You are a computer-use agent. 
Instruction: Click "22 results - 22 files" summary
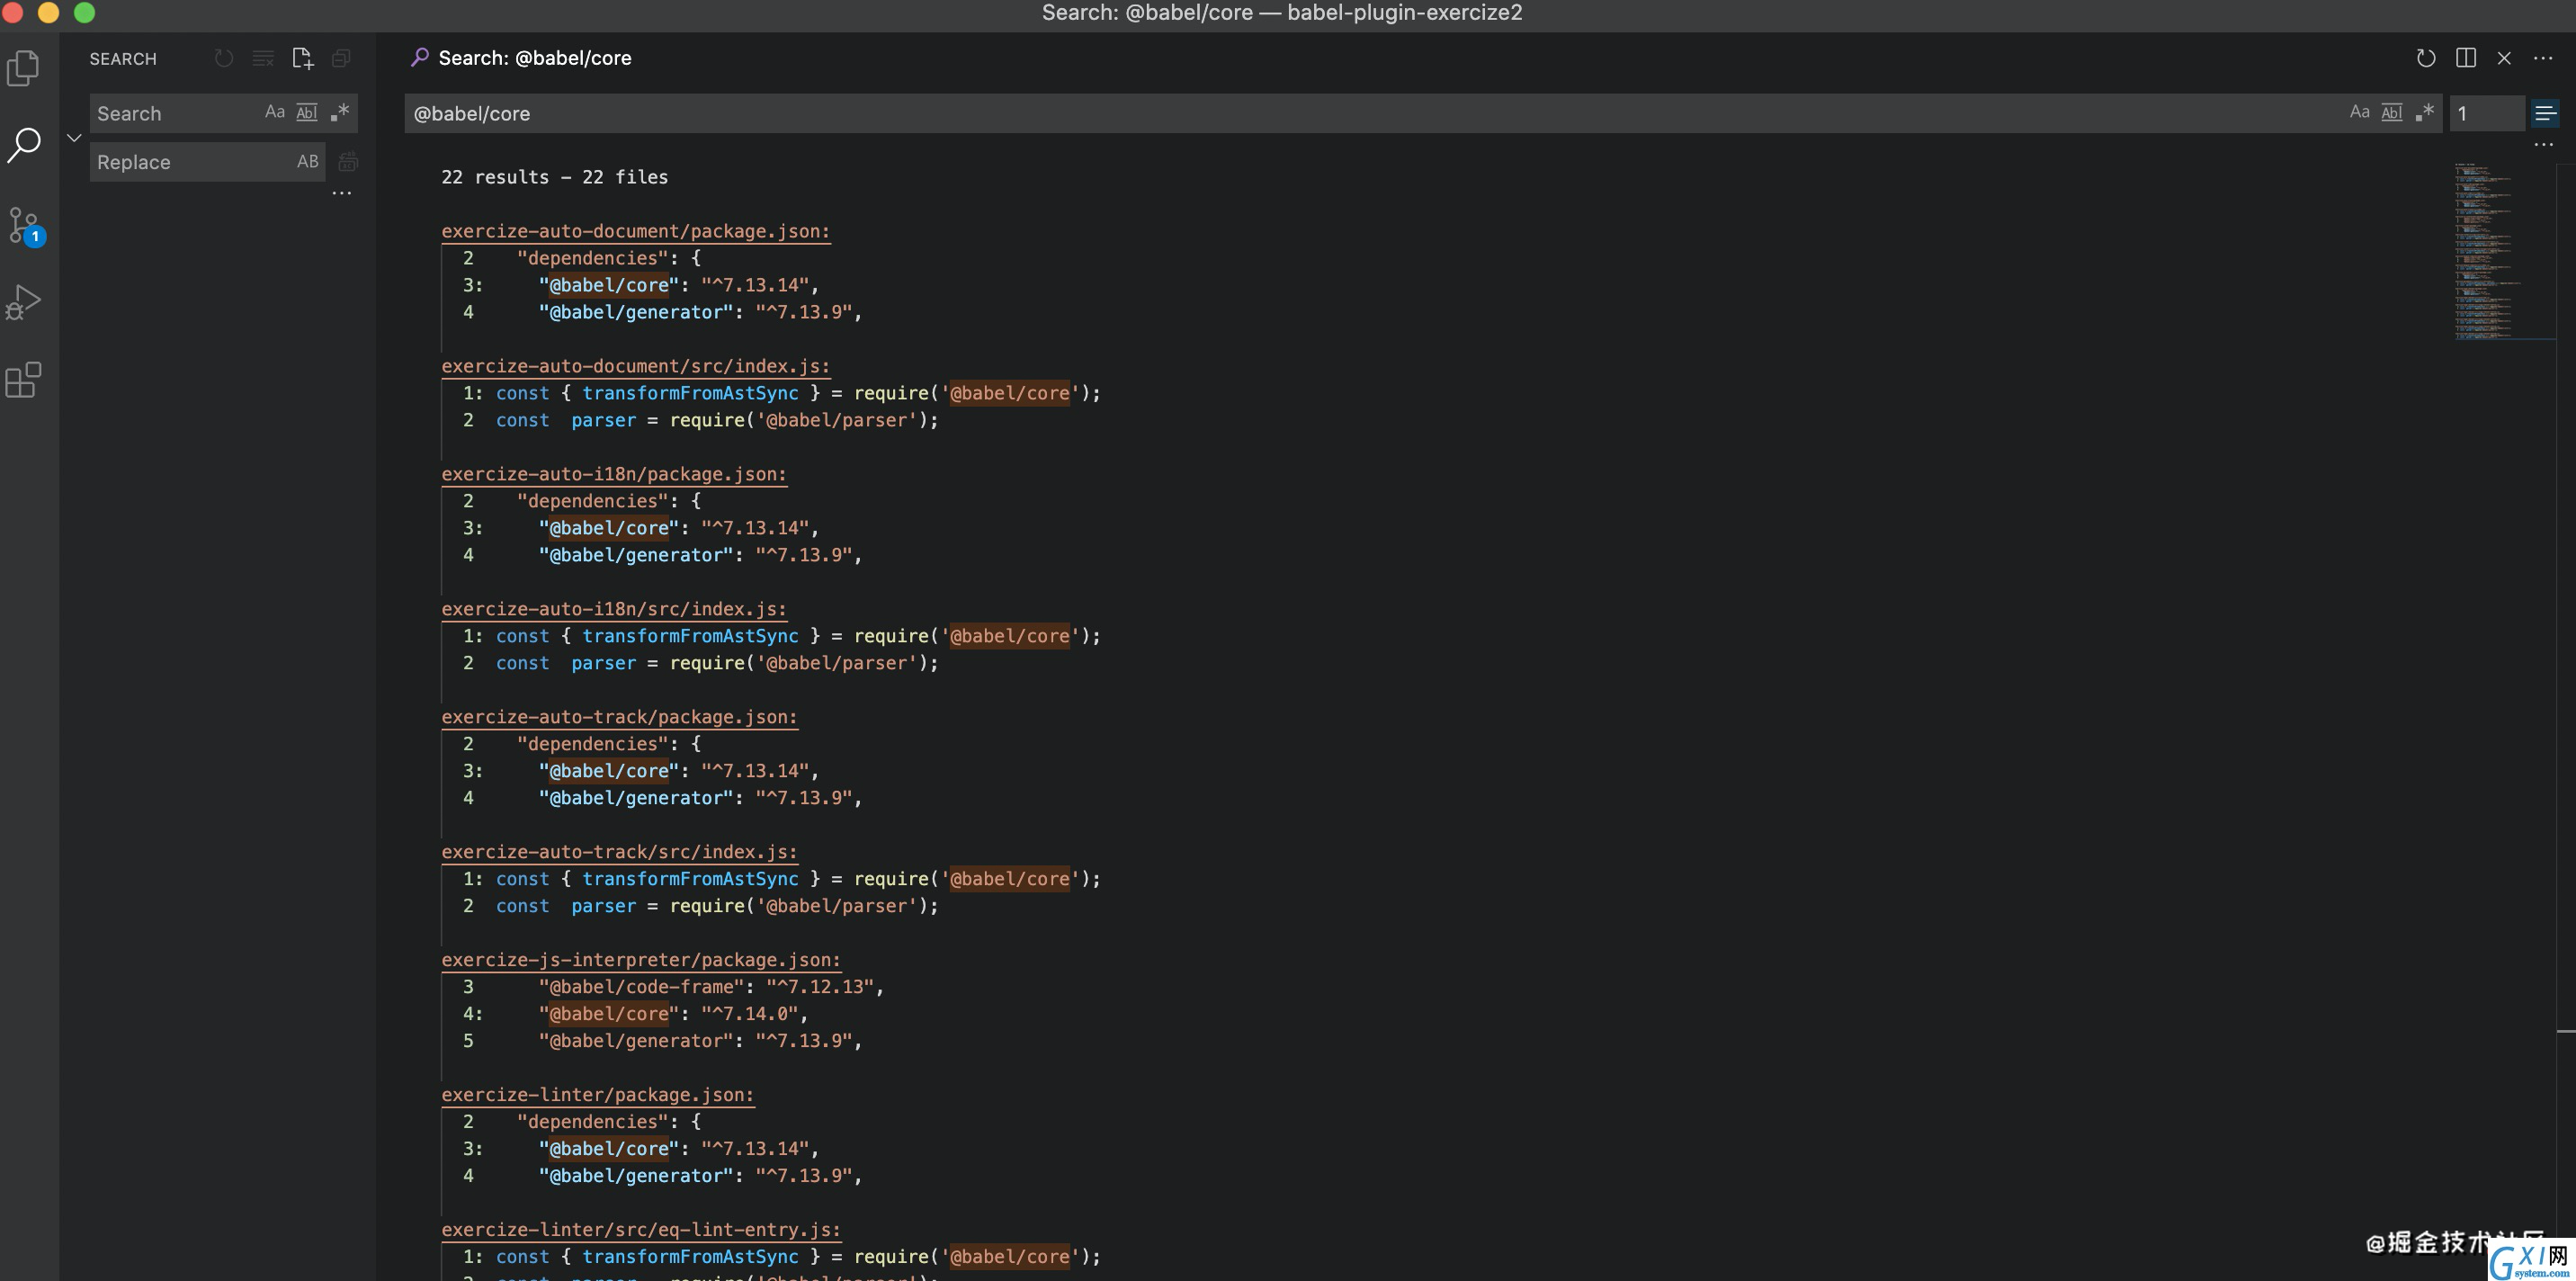click(555, 177)
